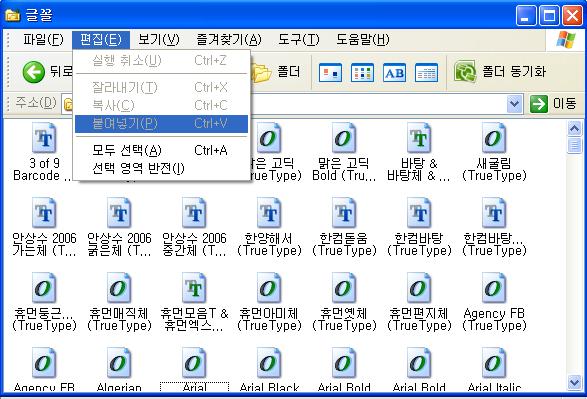The image size is (587, 399).
Task: Open the 도움말(H) menu
Action: [362, 39]
